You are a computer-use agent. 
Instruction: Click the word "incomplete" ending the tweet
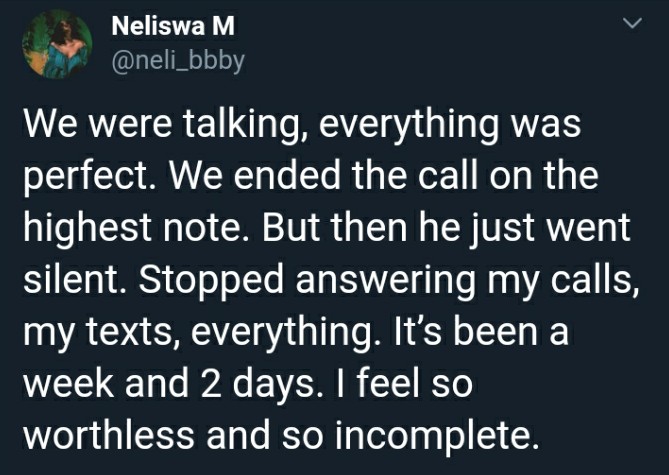click(x=434, y=435)
